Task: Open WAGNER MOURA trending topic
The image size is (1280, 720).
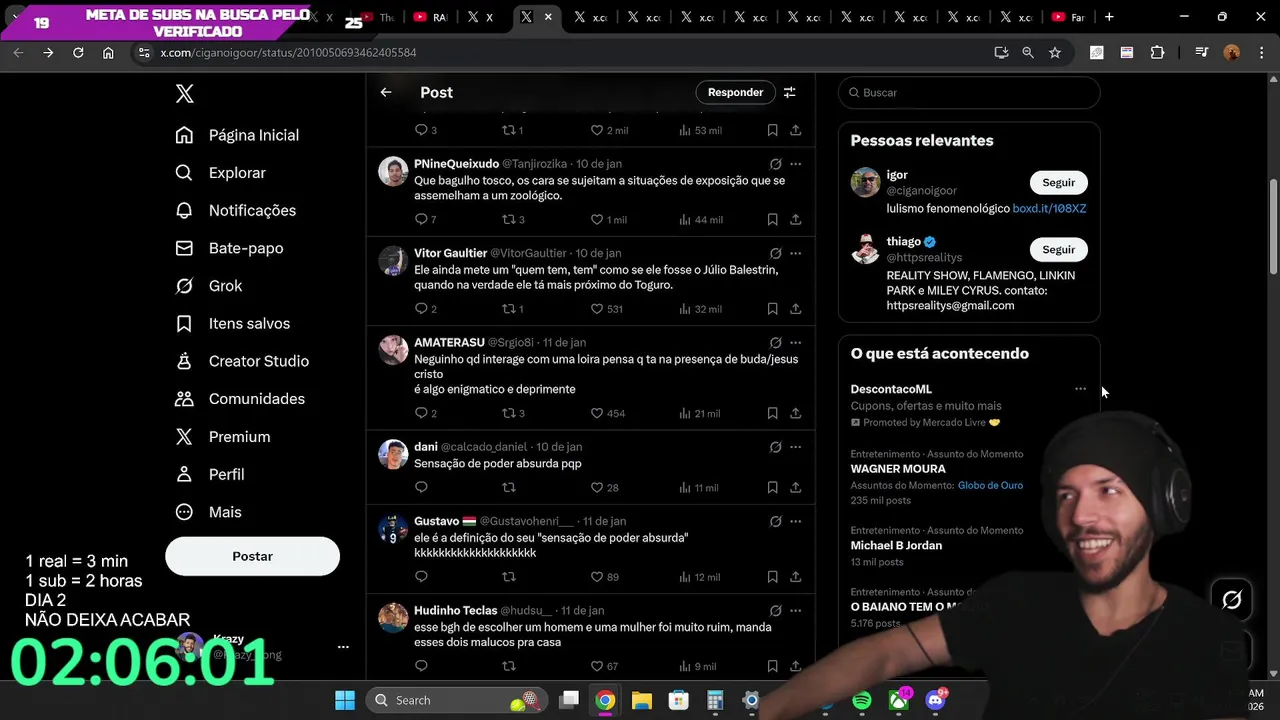Action: coord(898,469)
